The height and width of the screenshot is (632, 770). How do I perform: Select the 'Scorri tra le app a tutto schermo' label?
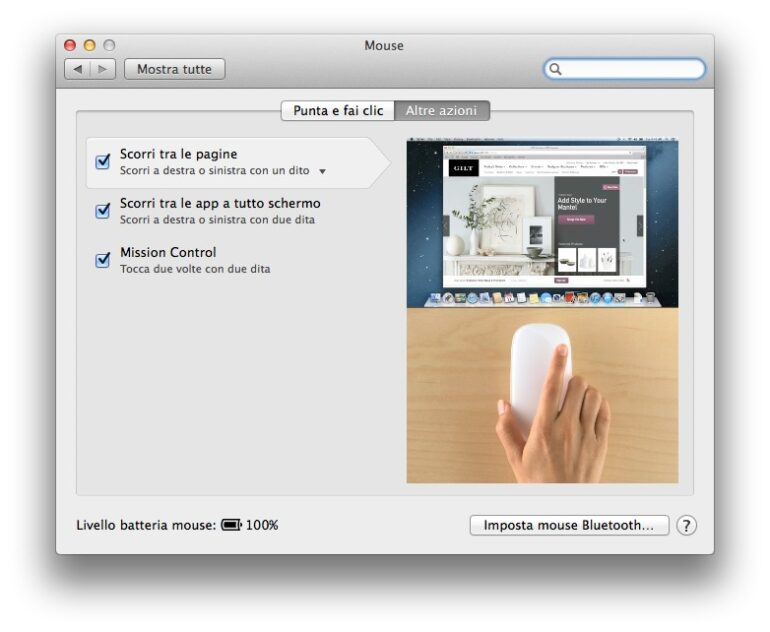click(x=220, y=203)
